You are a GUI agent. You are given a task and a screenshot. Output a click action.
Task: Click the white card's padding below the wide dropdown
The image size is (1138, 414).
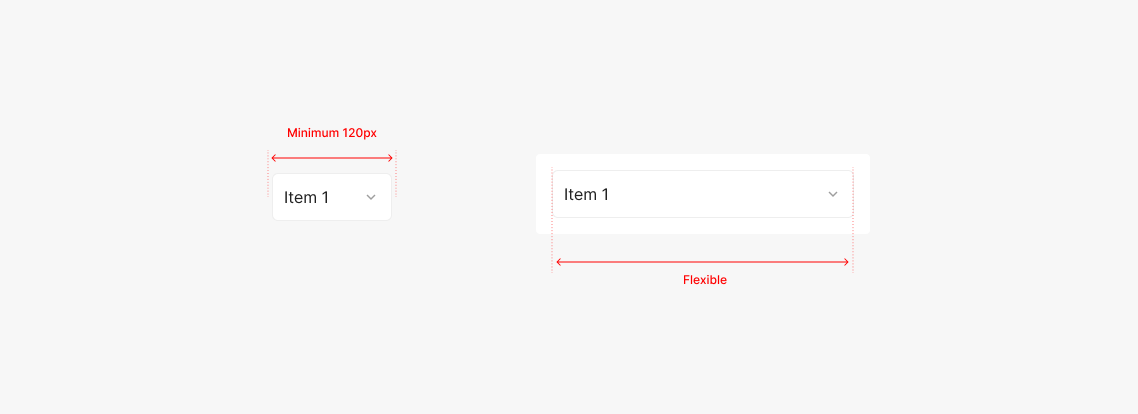pyautogui.click(x=702, y=226)
